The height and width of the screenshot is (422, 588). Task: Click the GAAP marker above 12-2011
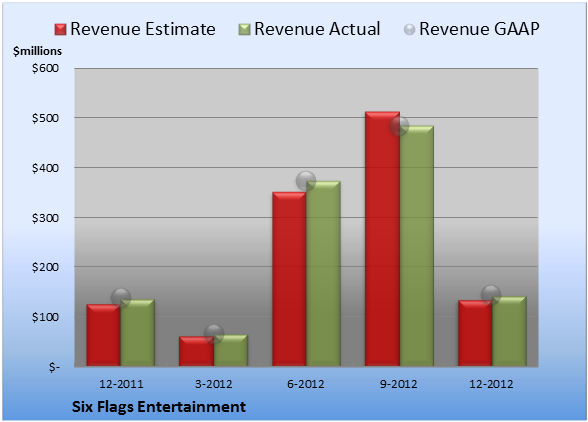[121, 298]
